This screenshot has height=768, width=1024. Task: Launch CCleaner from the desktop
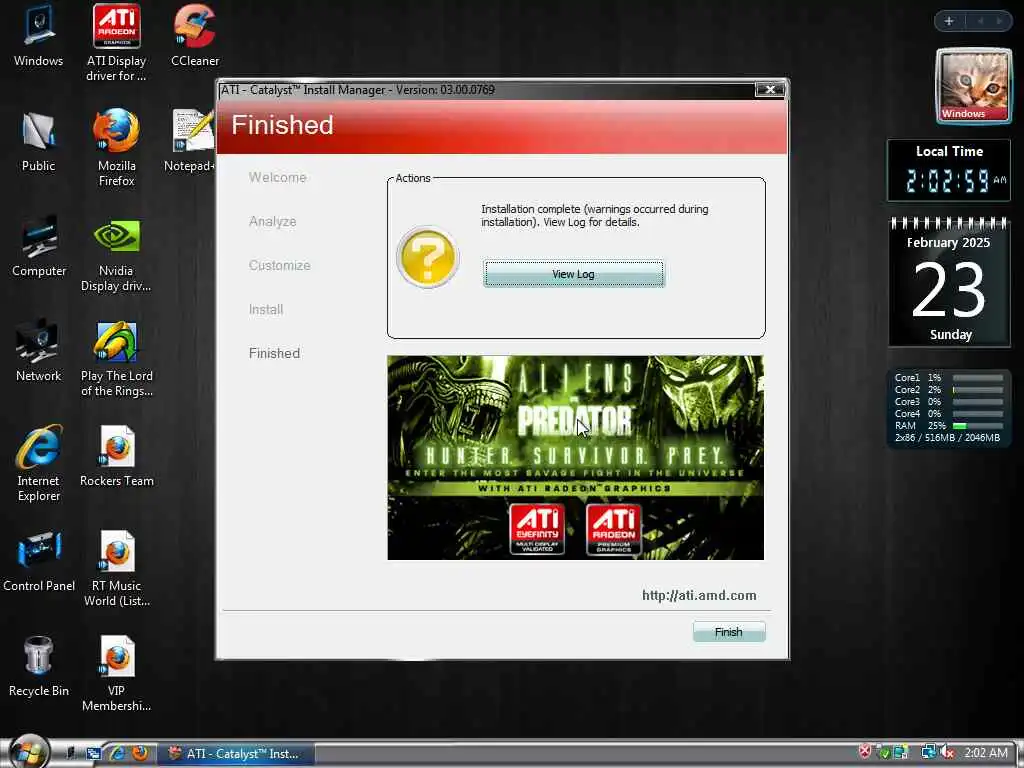point(195,36)
